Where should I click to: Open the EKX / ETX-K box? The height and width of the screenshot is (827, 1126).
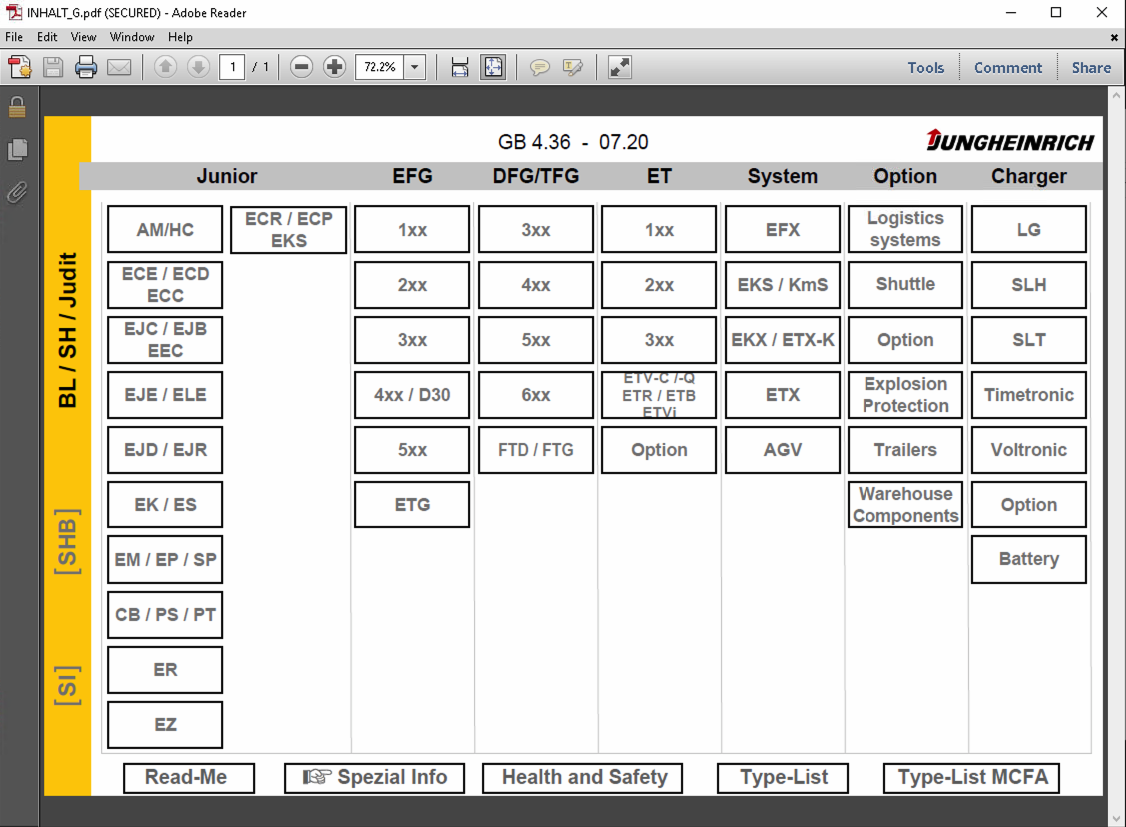[783, 340]
